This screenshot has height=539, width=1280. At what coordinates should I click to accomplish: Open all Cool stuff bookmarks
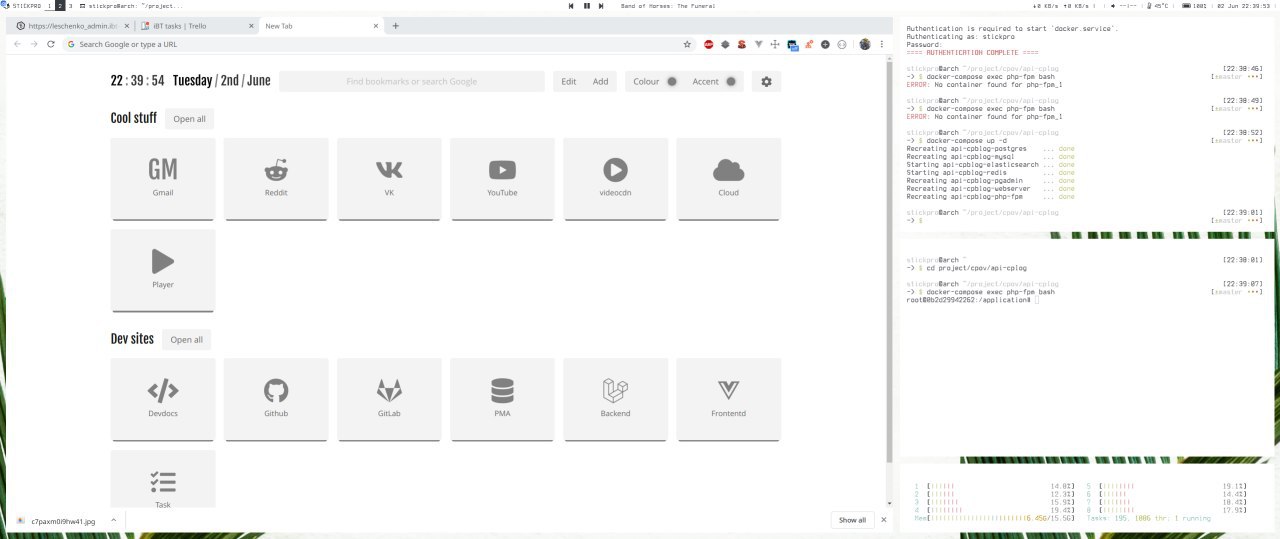pyautogui.click(x=189, y=119)
